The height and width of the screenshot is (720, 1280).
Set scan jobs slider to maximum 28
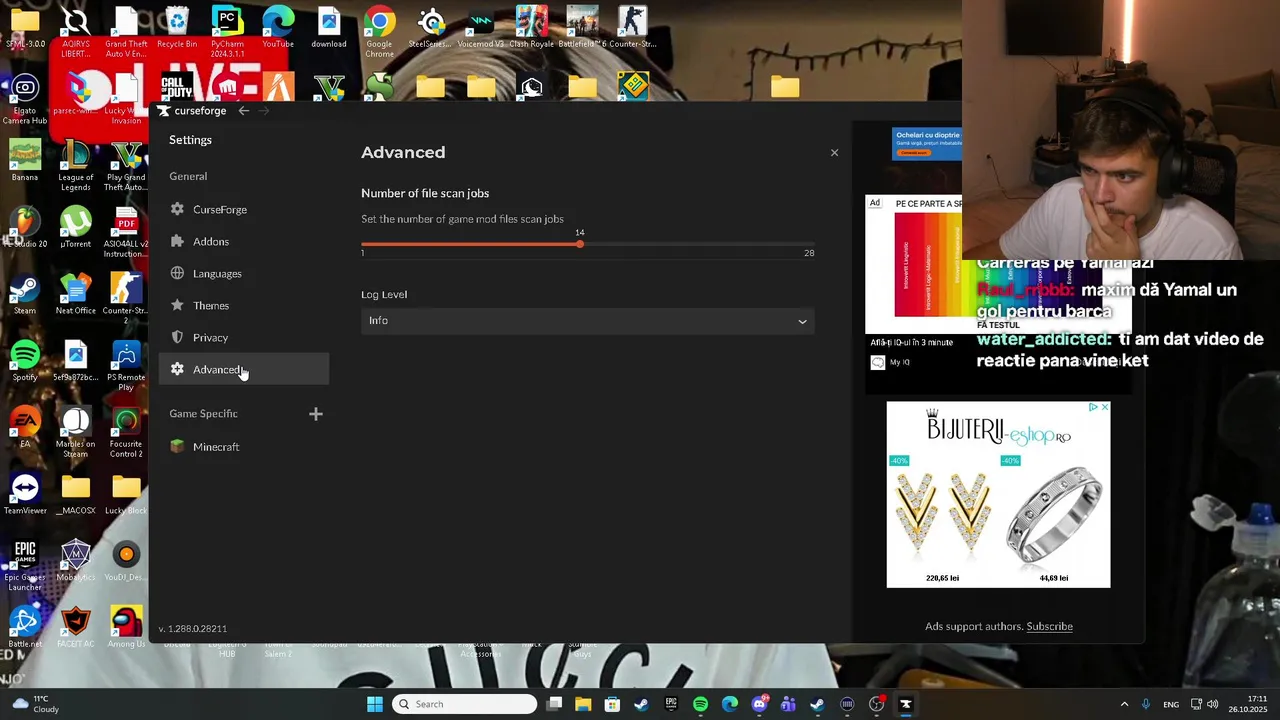(x=813, y=244)
